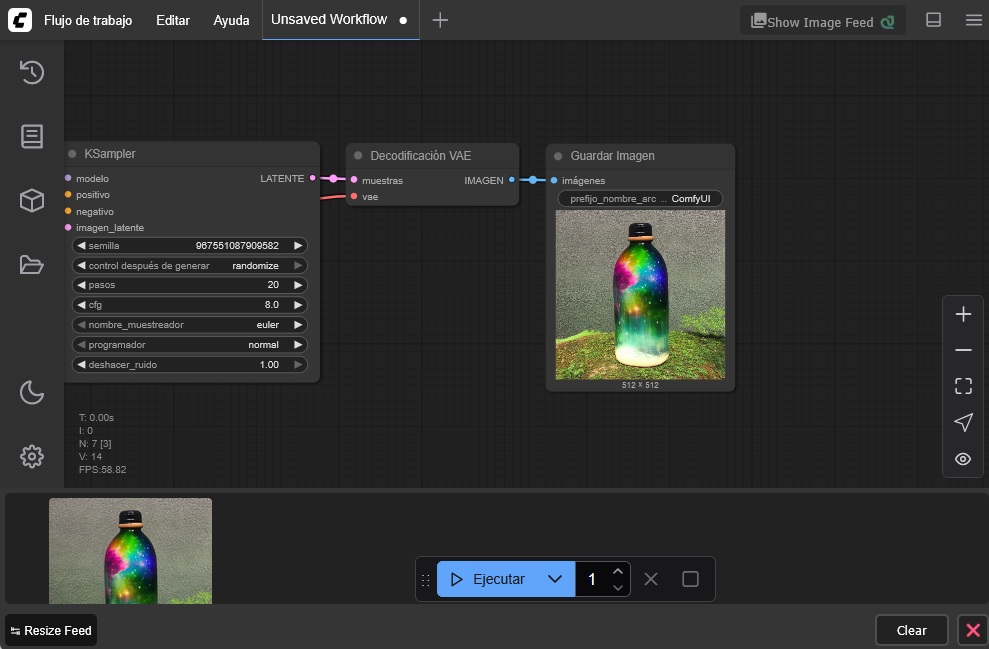Open the workflows folder sidebar panel
Viewport: 989px width, 649px height.
[32, 264]
